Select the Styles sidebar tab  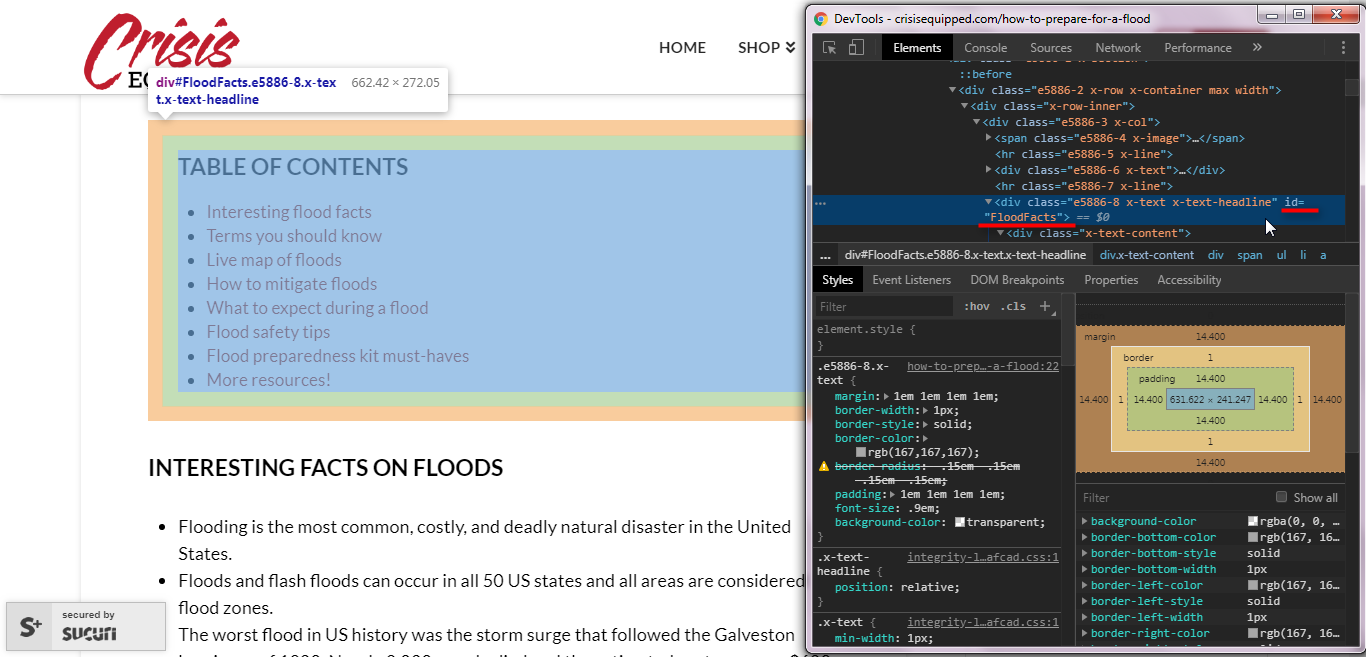[837, 280]
